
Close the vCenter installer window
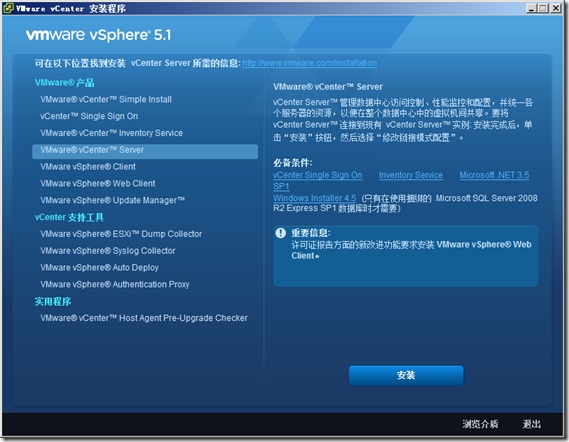coord(555,8)
